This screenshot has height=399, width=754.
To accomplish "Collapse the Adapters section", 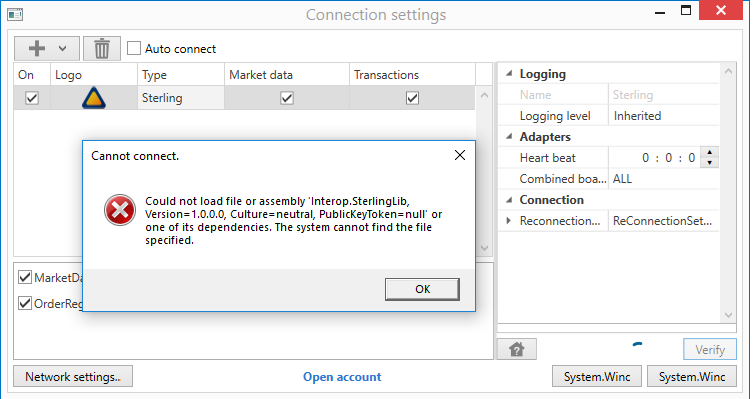I will tap(509, 137).
